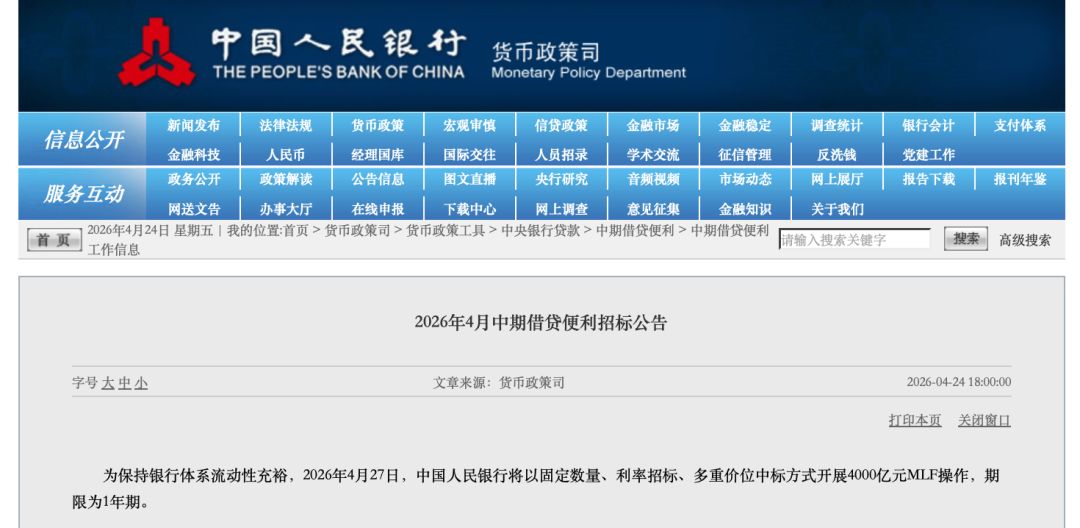
Task: Follow breadcrumb link 中央银行贷款
Action: click(541, 231)
